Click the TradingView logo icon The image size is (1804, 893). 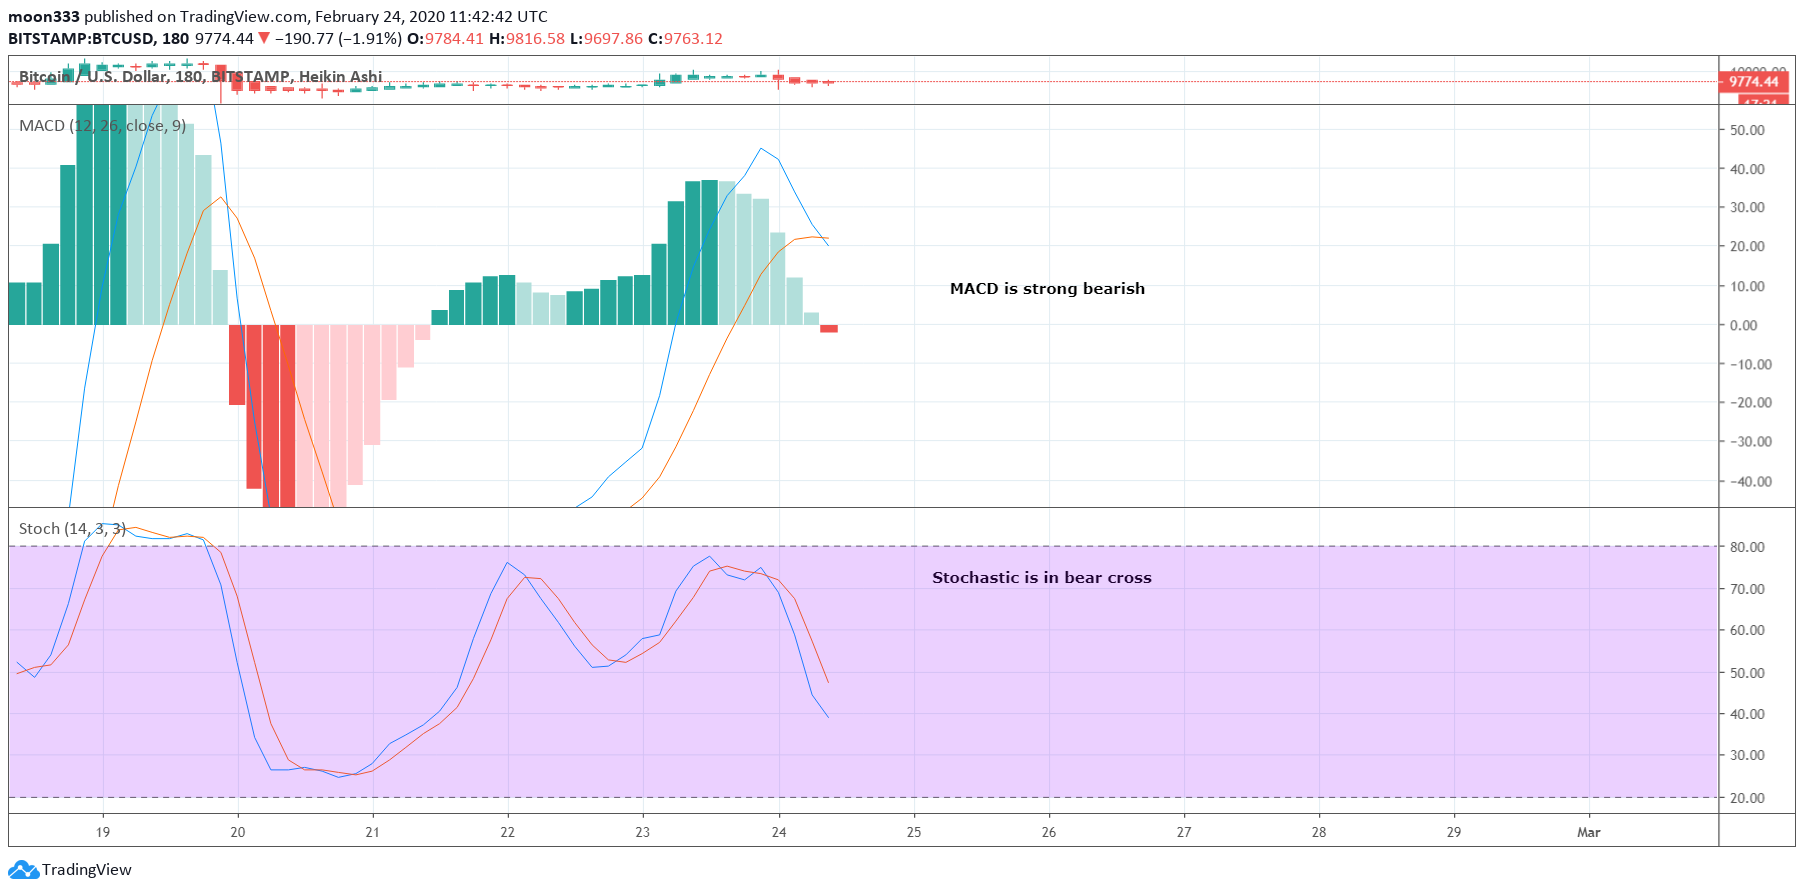[x=24, y=870]
